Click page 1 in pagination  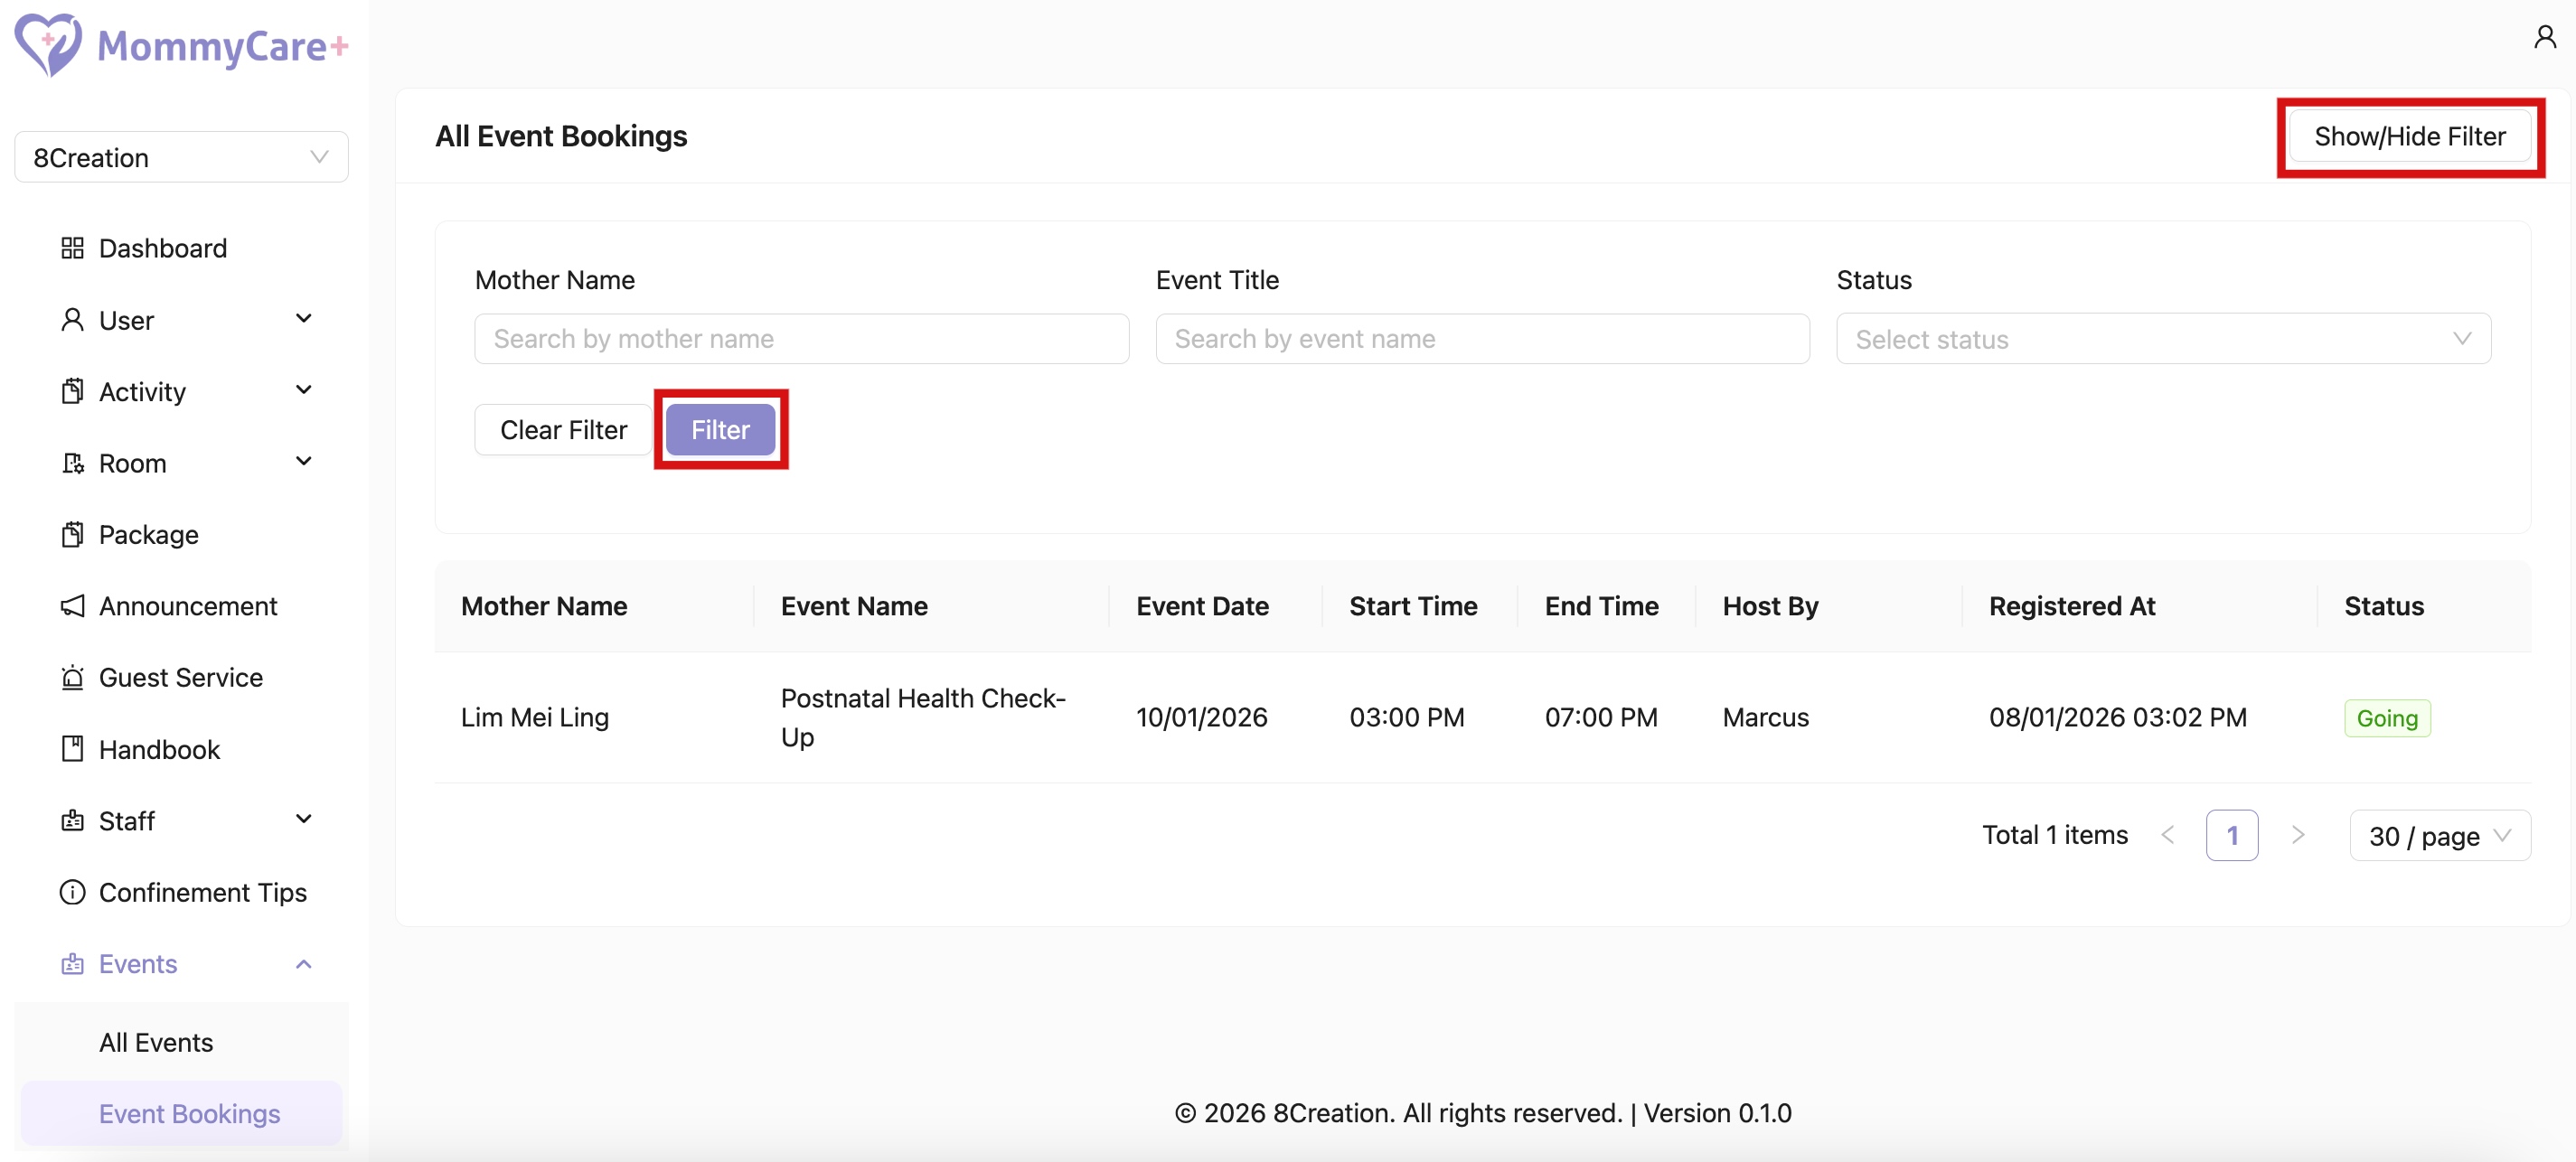pos(2231,836)
